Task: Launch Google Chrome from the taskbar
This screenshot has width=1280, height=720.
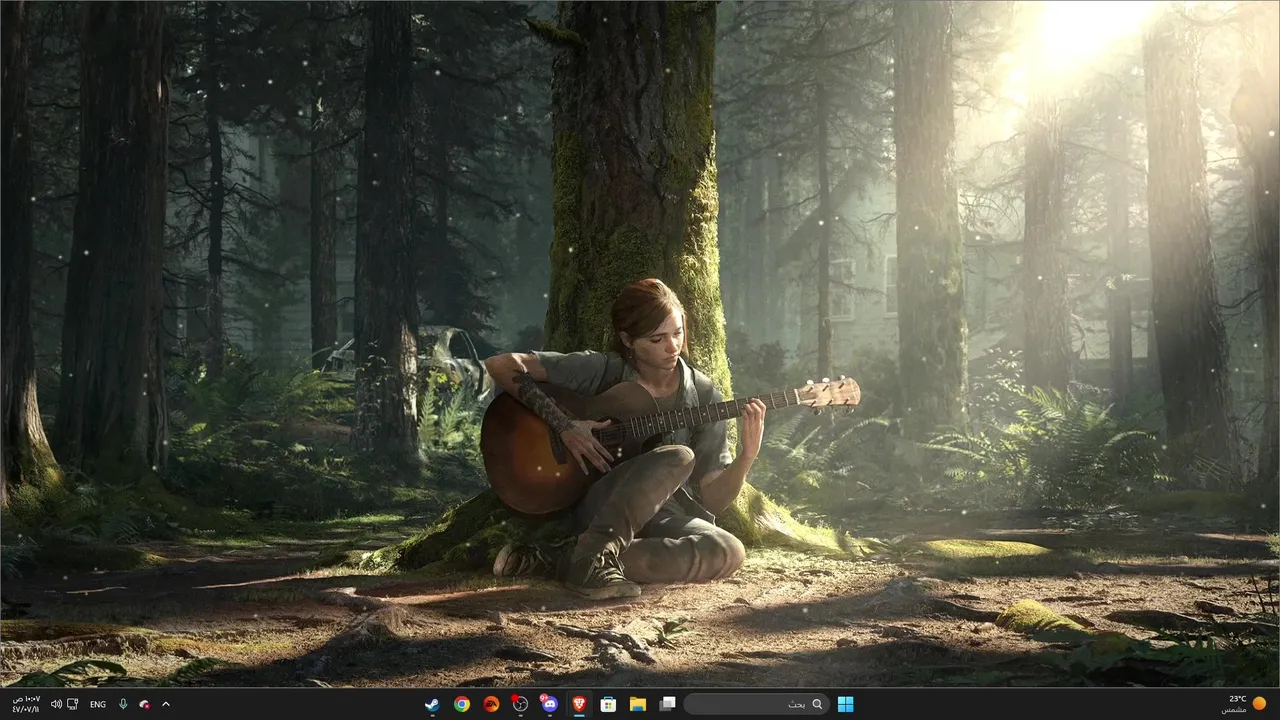Action: pyautogui.click(x=461, y=704)
